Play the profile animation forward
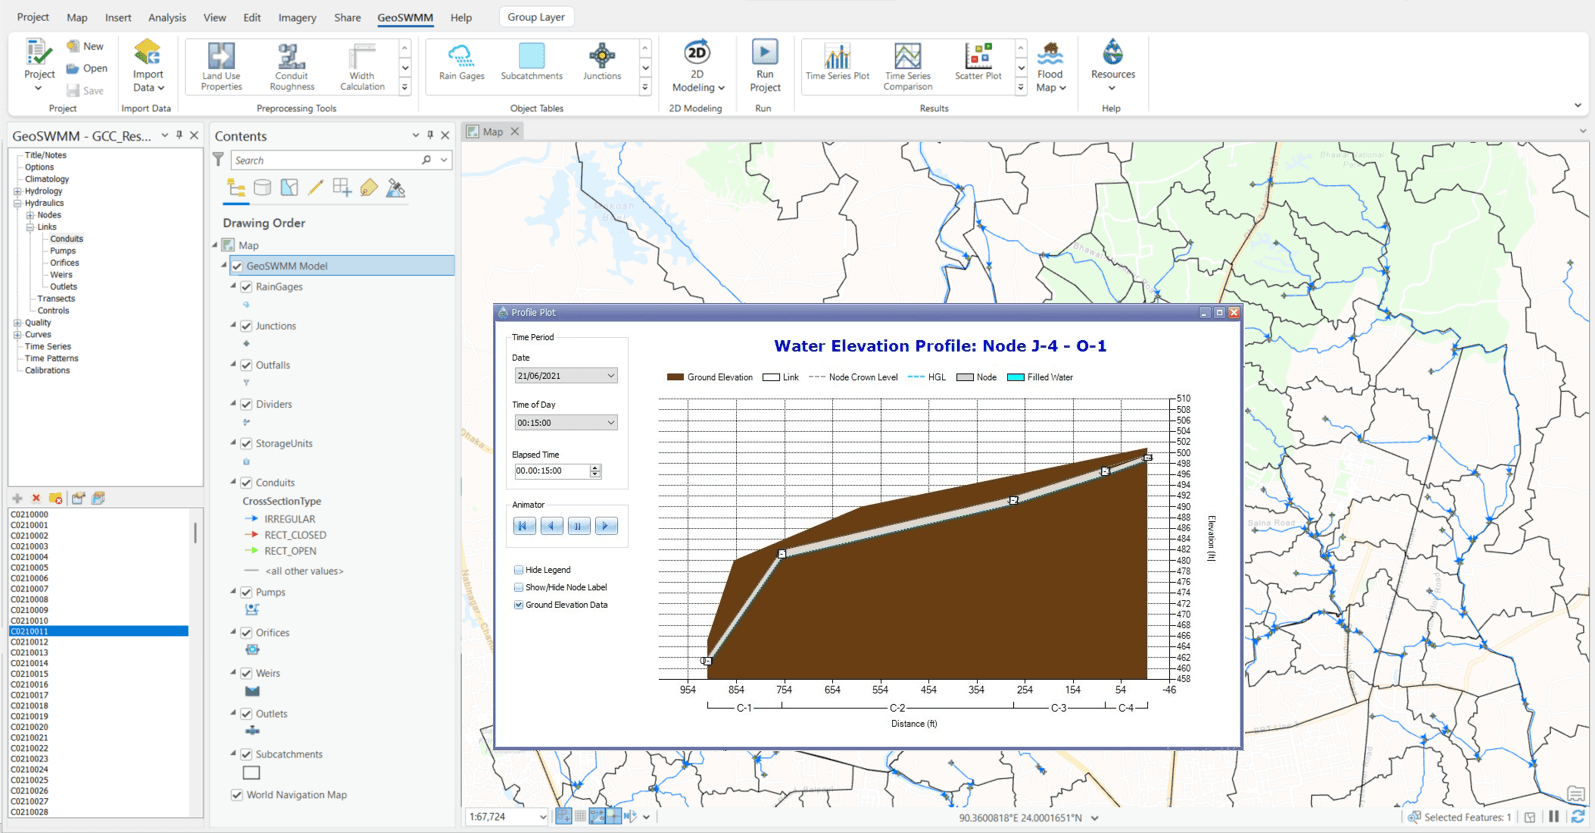Image resolution: width=1595 pixels, height=833 pixels. coord(605,526)
